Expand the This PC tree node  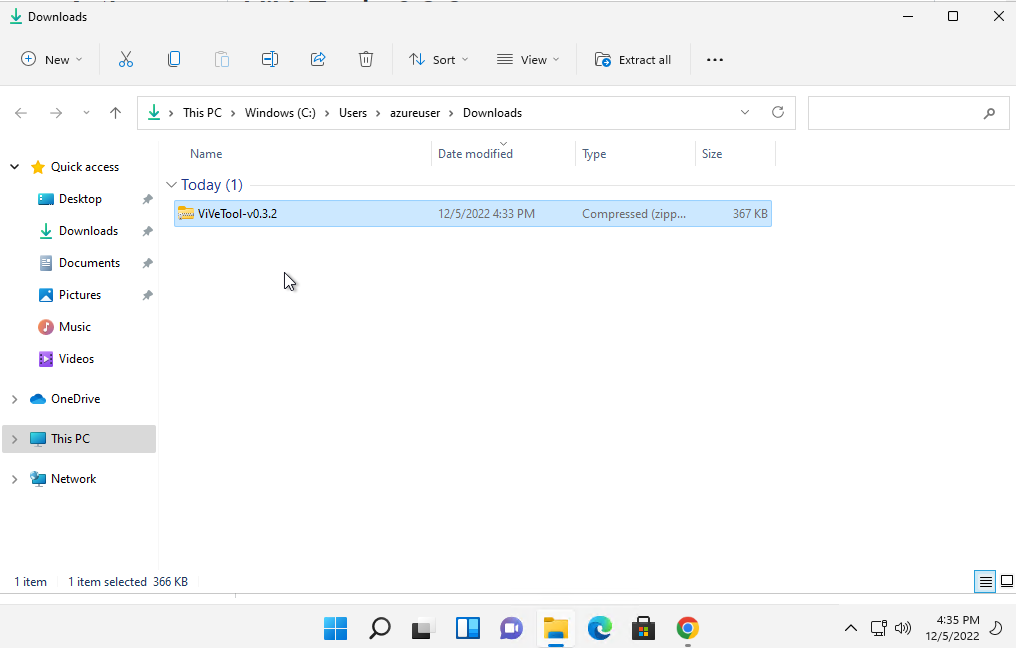pos(14,439)
